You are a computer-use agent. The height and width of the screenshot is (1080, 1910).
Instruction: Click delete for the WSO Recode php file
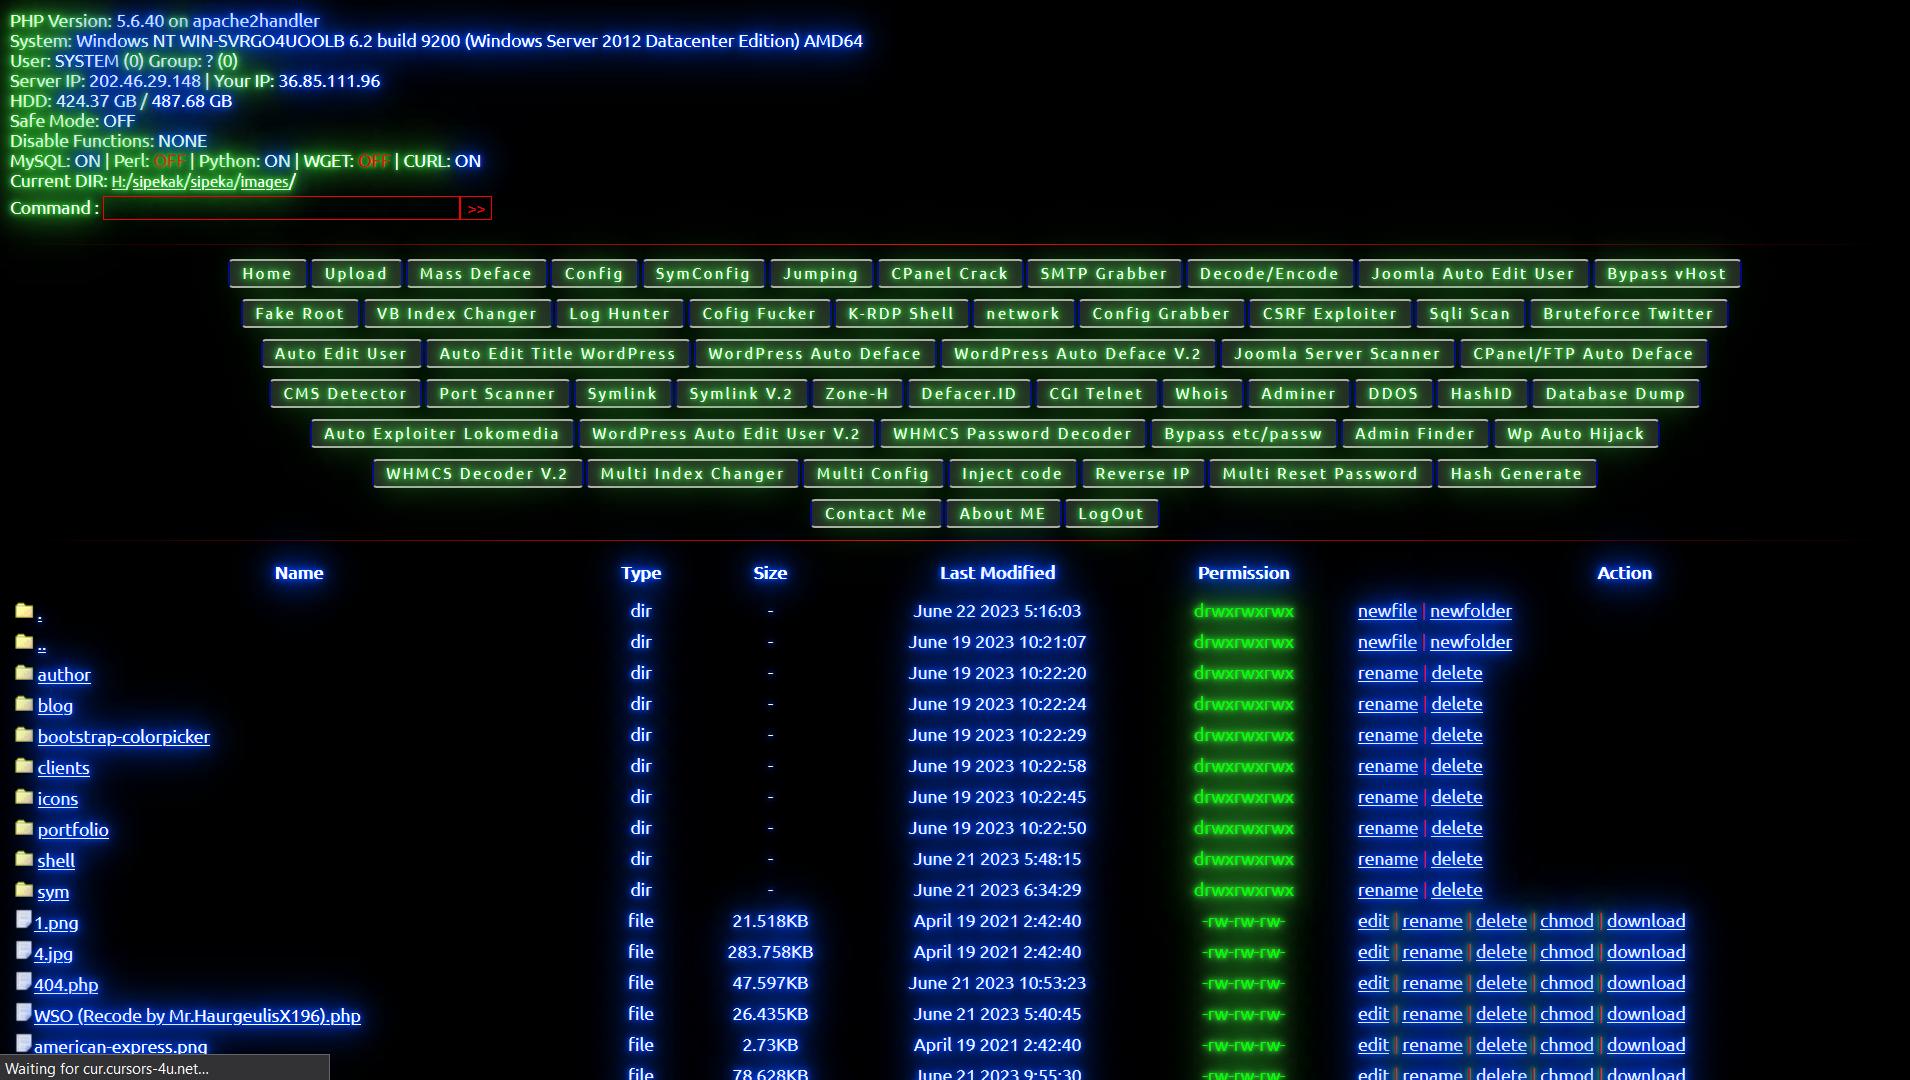coord(1501,1014)
